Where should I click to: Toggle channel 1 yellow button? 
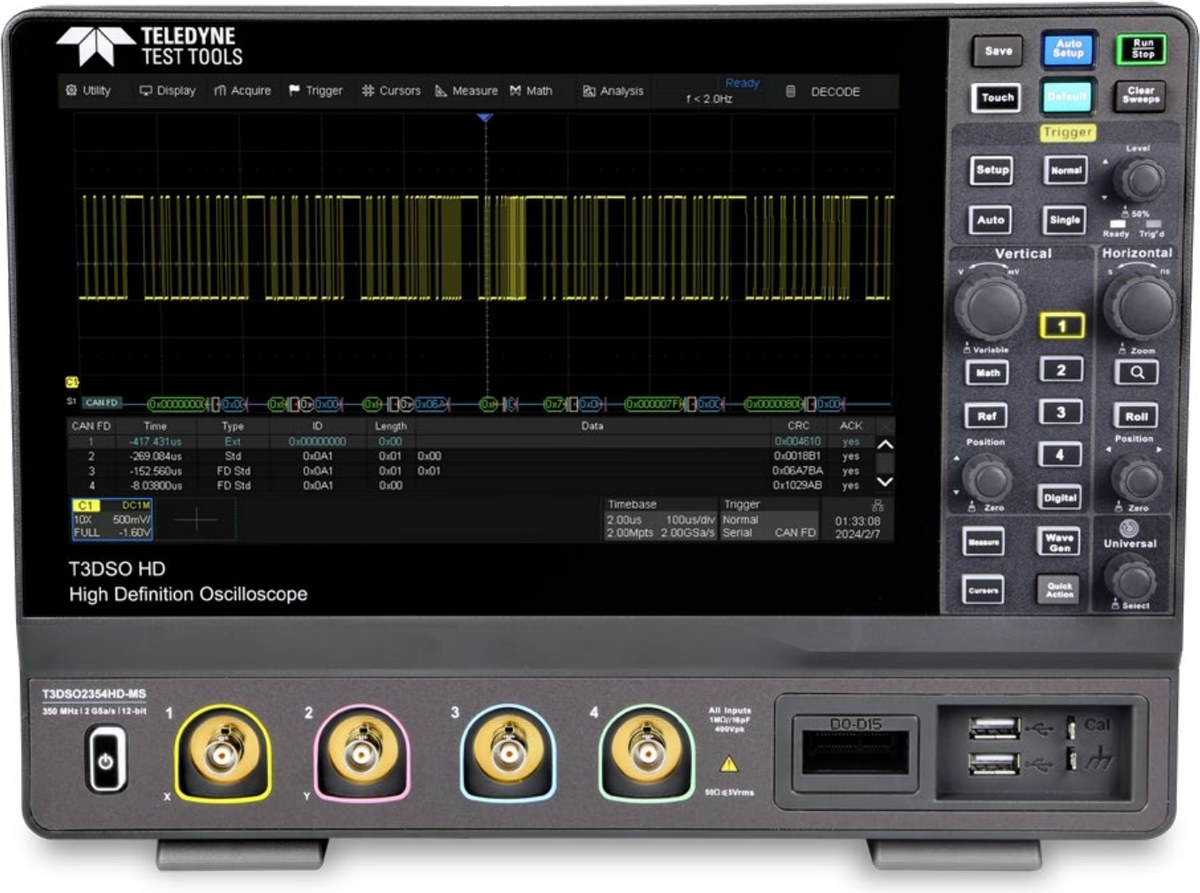pos(1062,325)
